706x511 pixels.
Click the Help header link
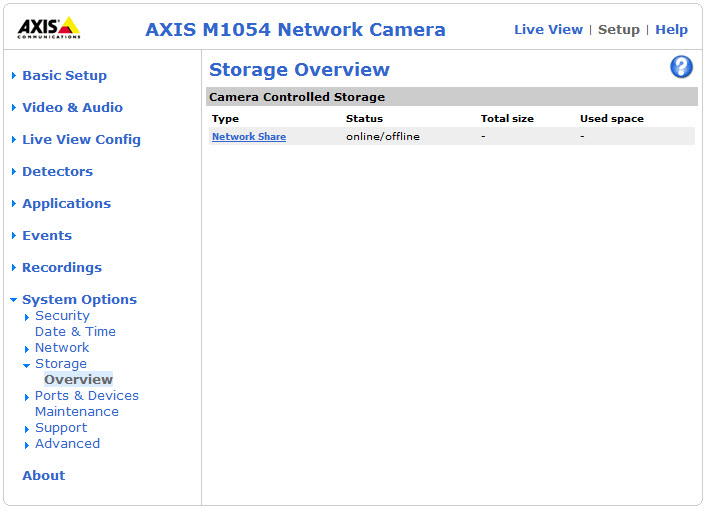(671, 30)
